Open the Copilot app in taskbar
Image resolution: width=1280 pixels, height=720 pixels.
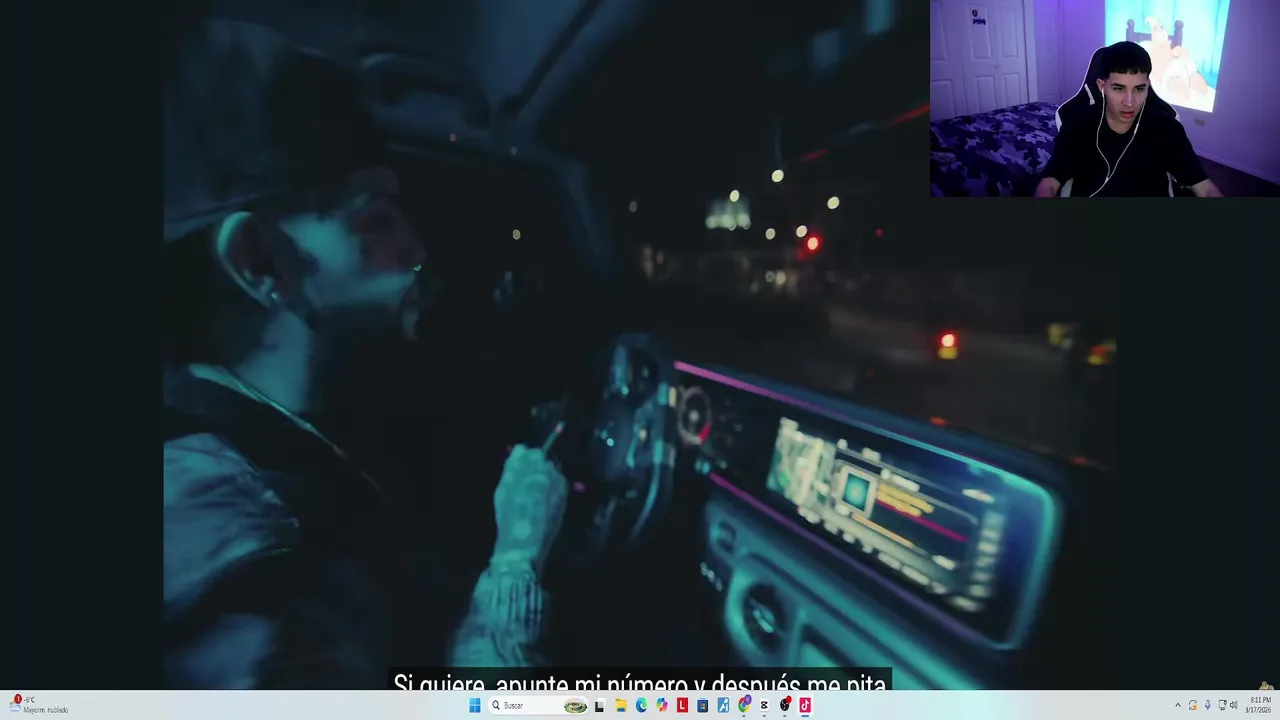tap(662, 705)
